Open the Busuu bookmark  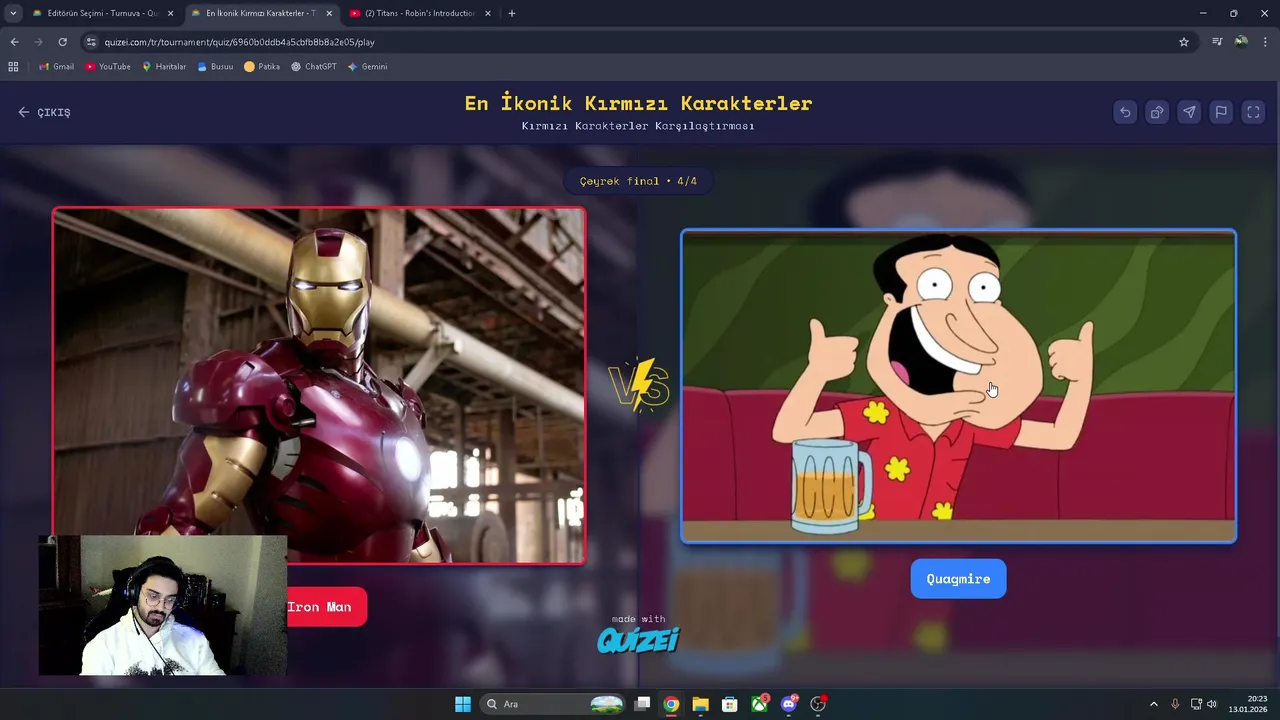click(215, 67)
